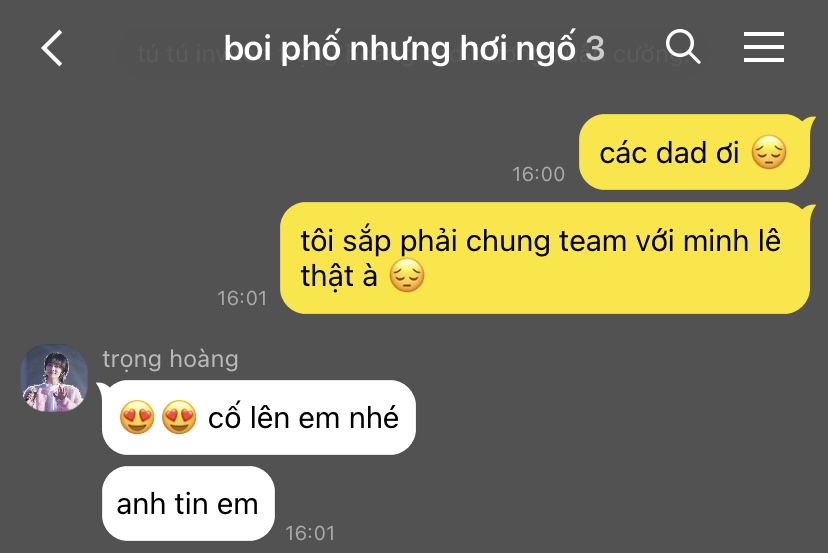
Task: Select the white bubble cố lên em nhé
Action: pyautogui.click(x=259, y=417)
